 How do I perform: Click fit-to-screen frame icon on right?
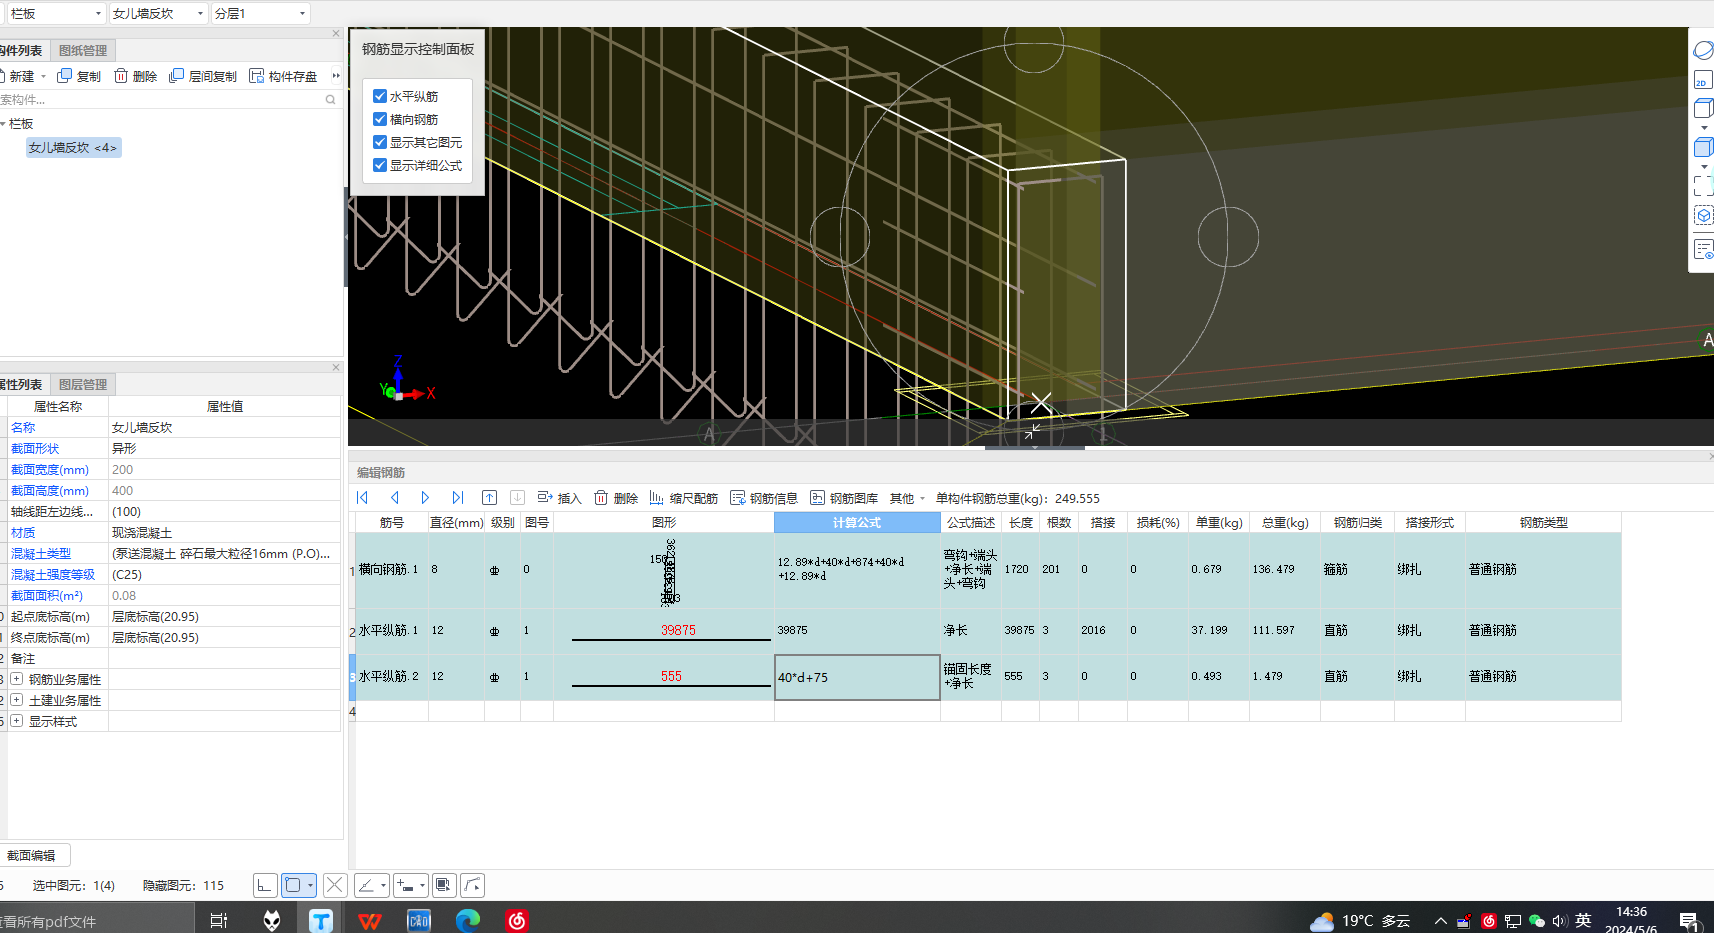[x=1703, y=186]
